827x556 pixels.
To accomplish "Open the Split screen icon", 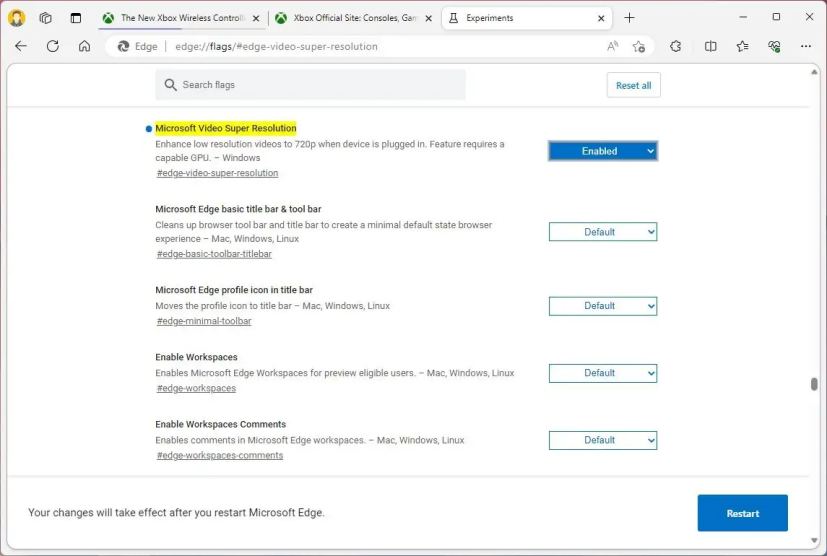I will [710, 46].
